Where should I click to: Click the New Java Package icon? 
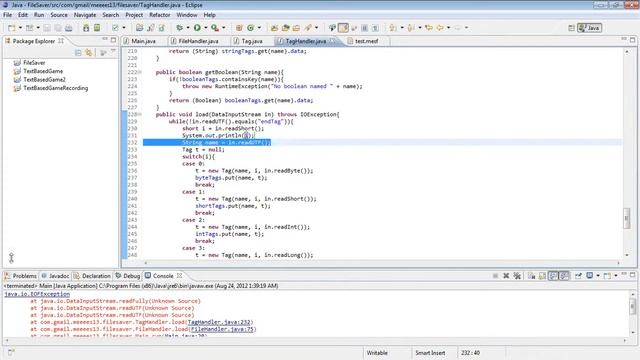(239, 28)
